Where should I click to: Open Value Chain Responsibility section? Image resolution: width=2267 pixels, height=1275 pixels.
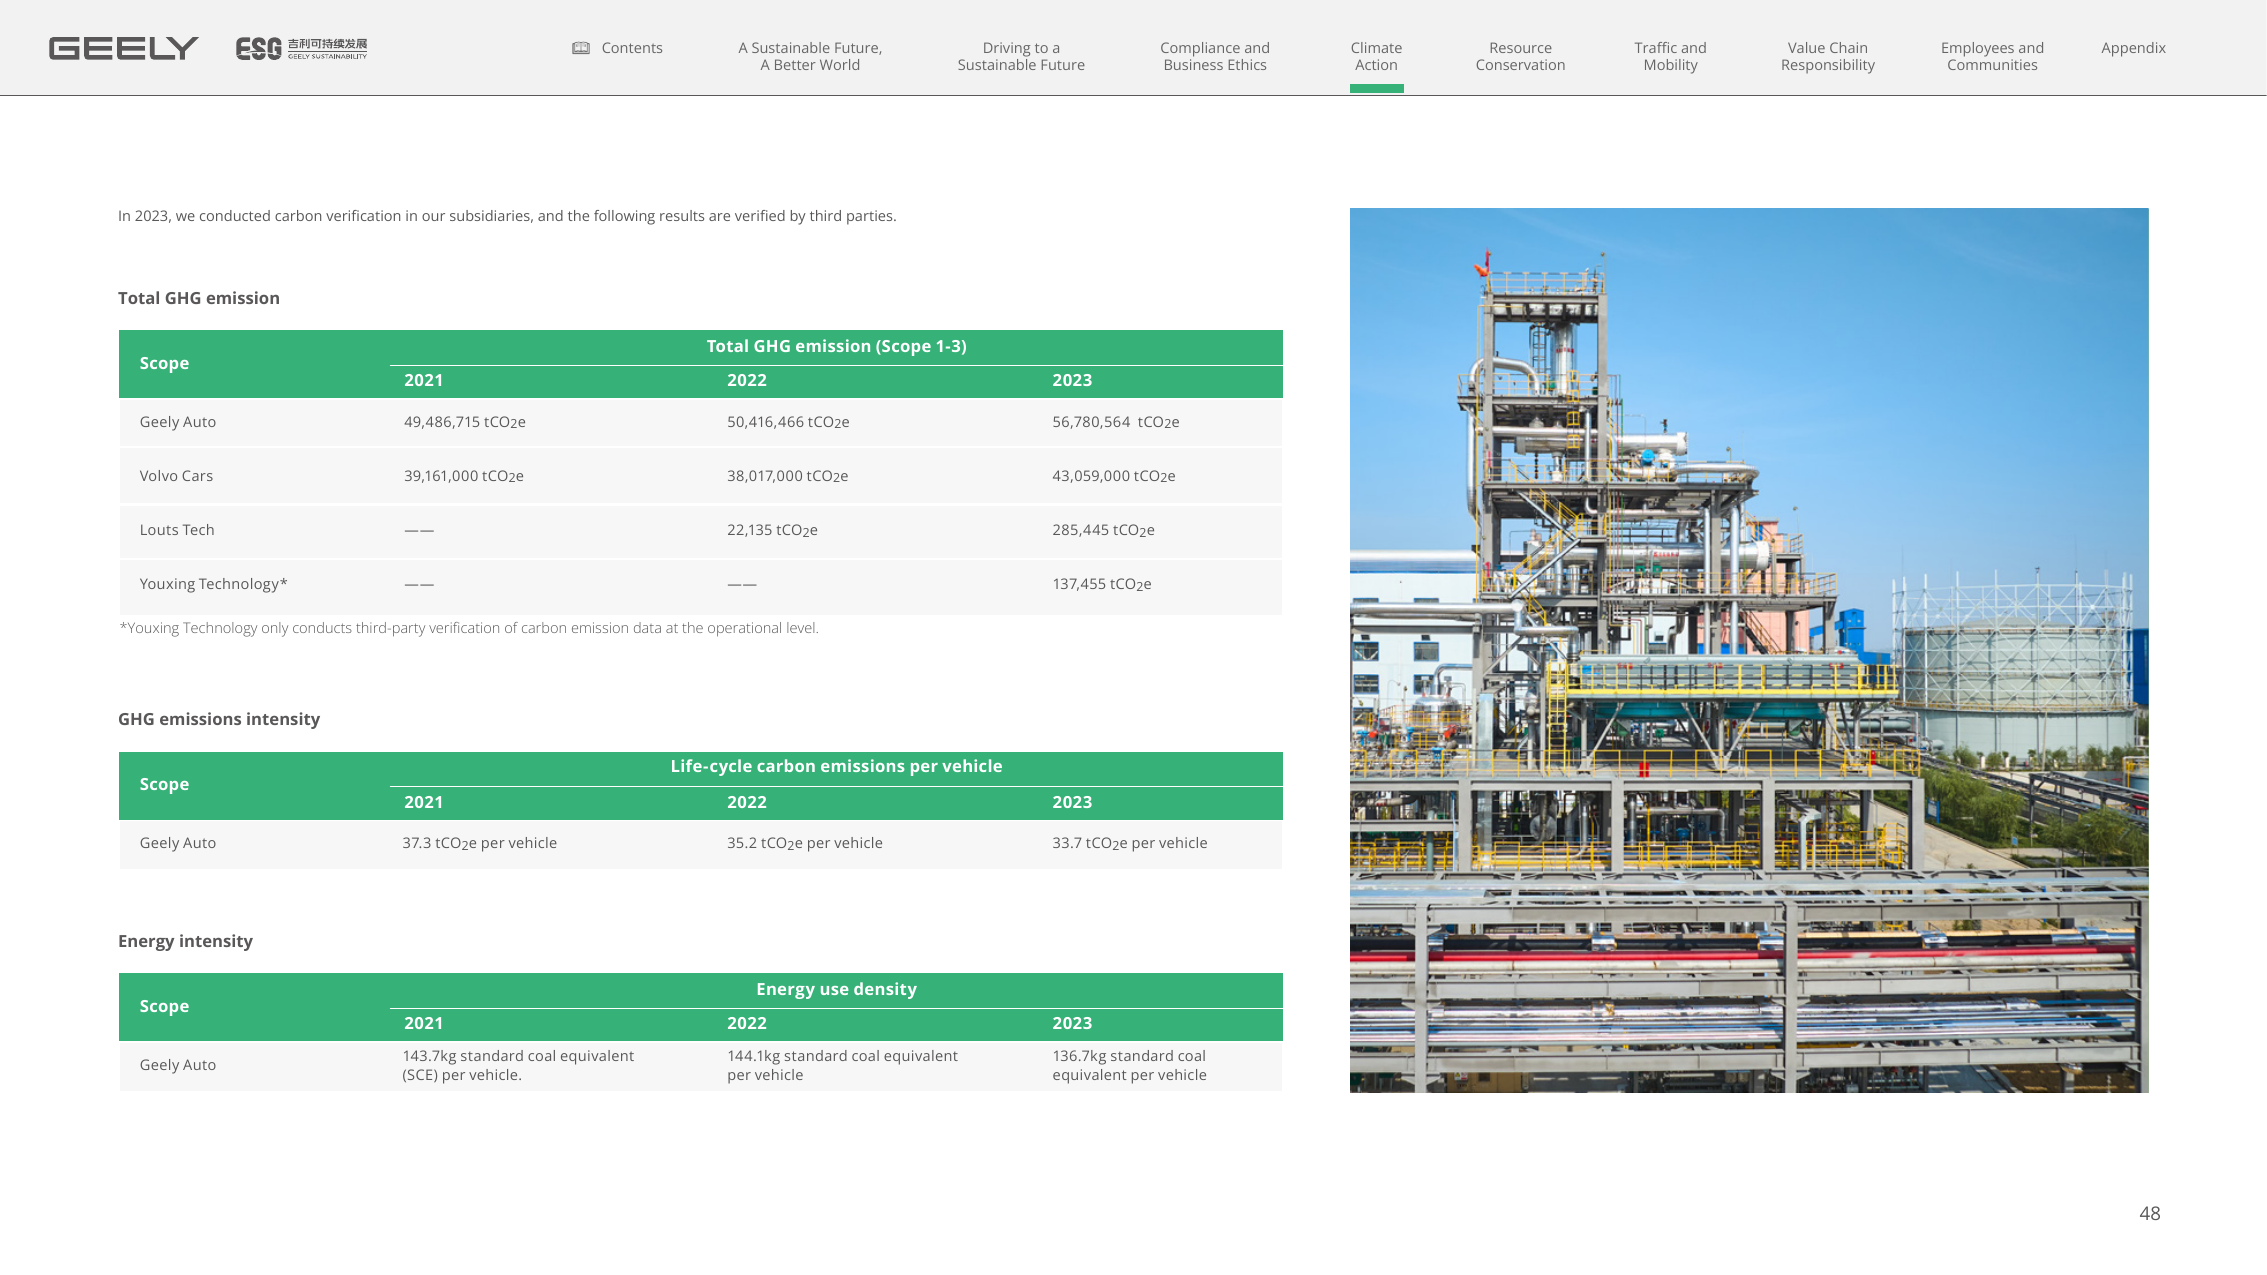(x=1827, y=56)
